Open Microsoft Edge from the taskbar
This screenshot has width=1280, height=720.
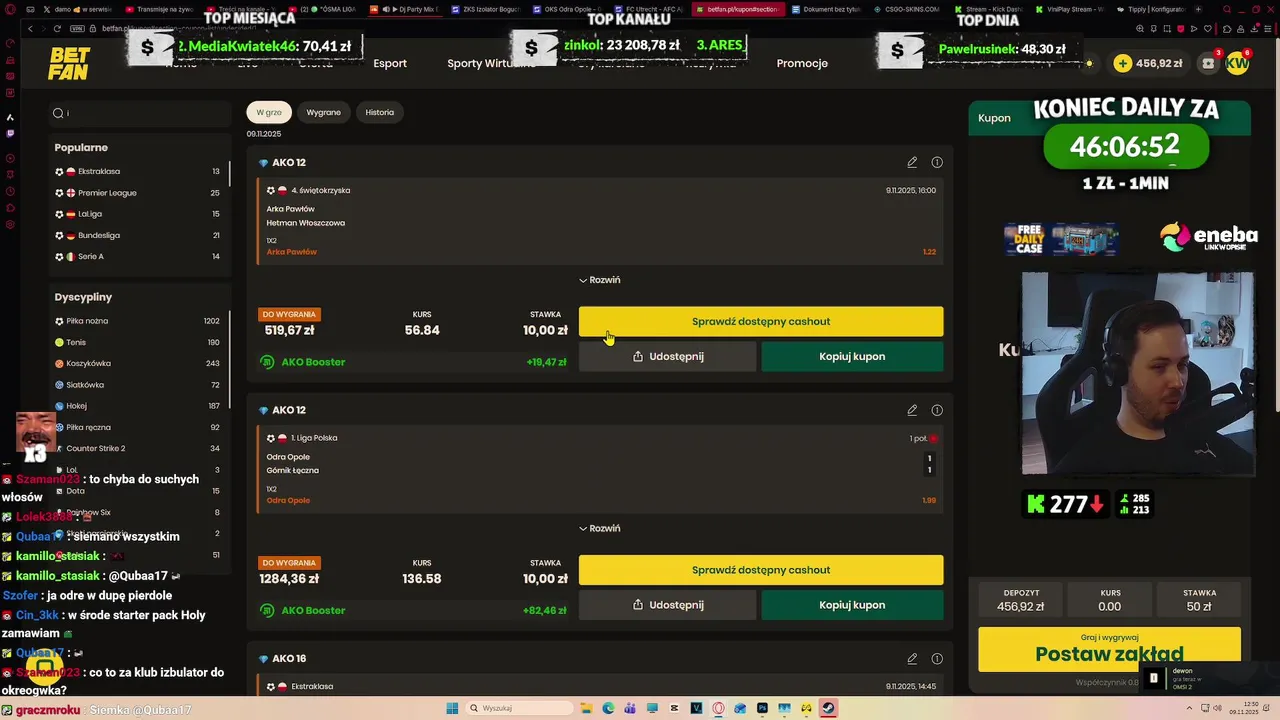click(x=608, y=708)
